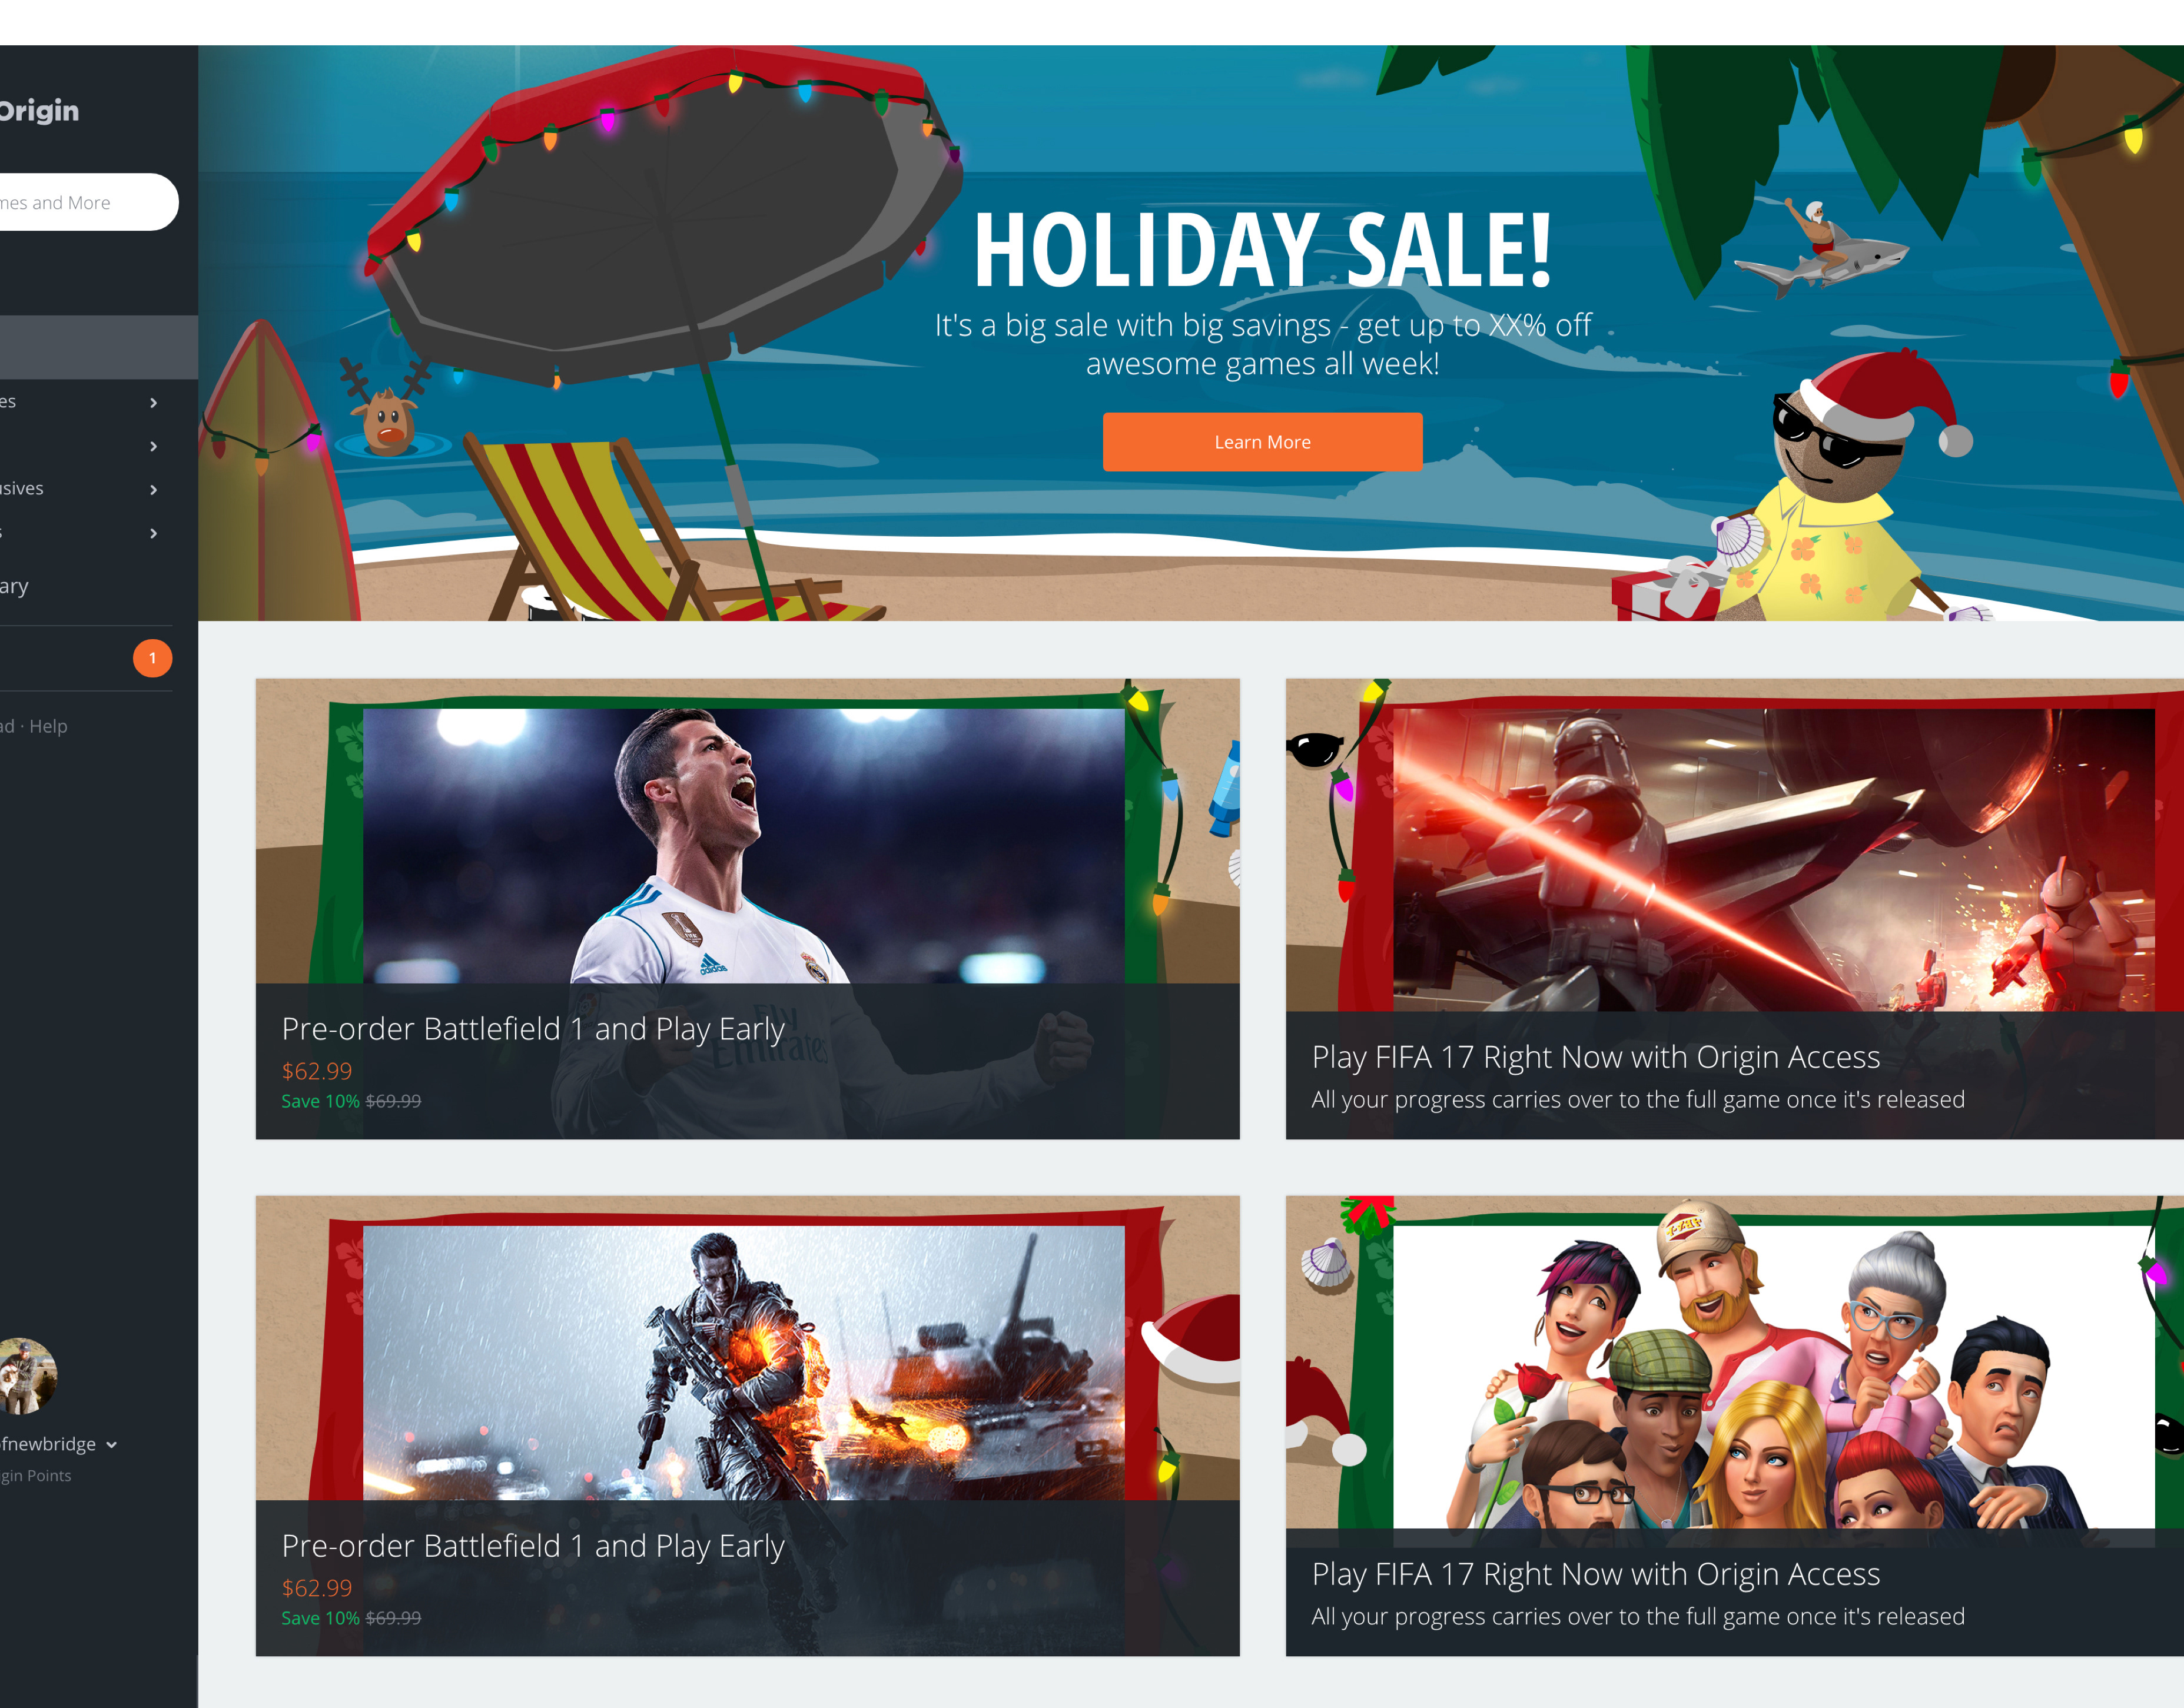2184x1708 pixels.
Task: Click the search games input field
Action: point(88,202)
